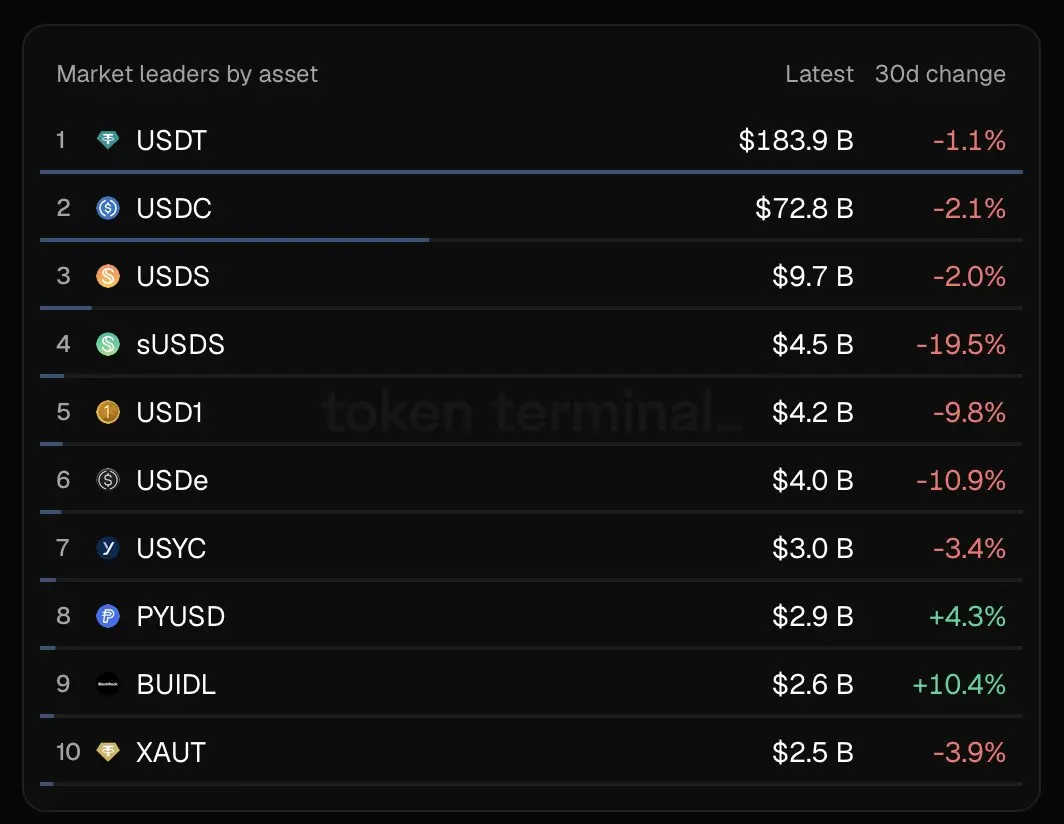Viewport: 1064px width, 824px height.
Task: Click the black BUIDL BlackRock icon
Action: (108, 684)
